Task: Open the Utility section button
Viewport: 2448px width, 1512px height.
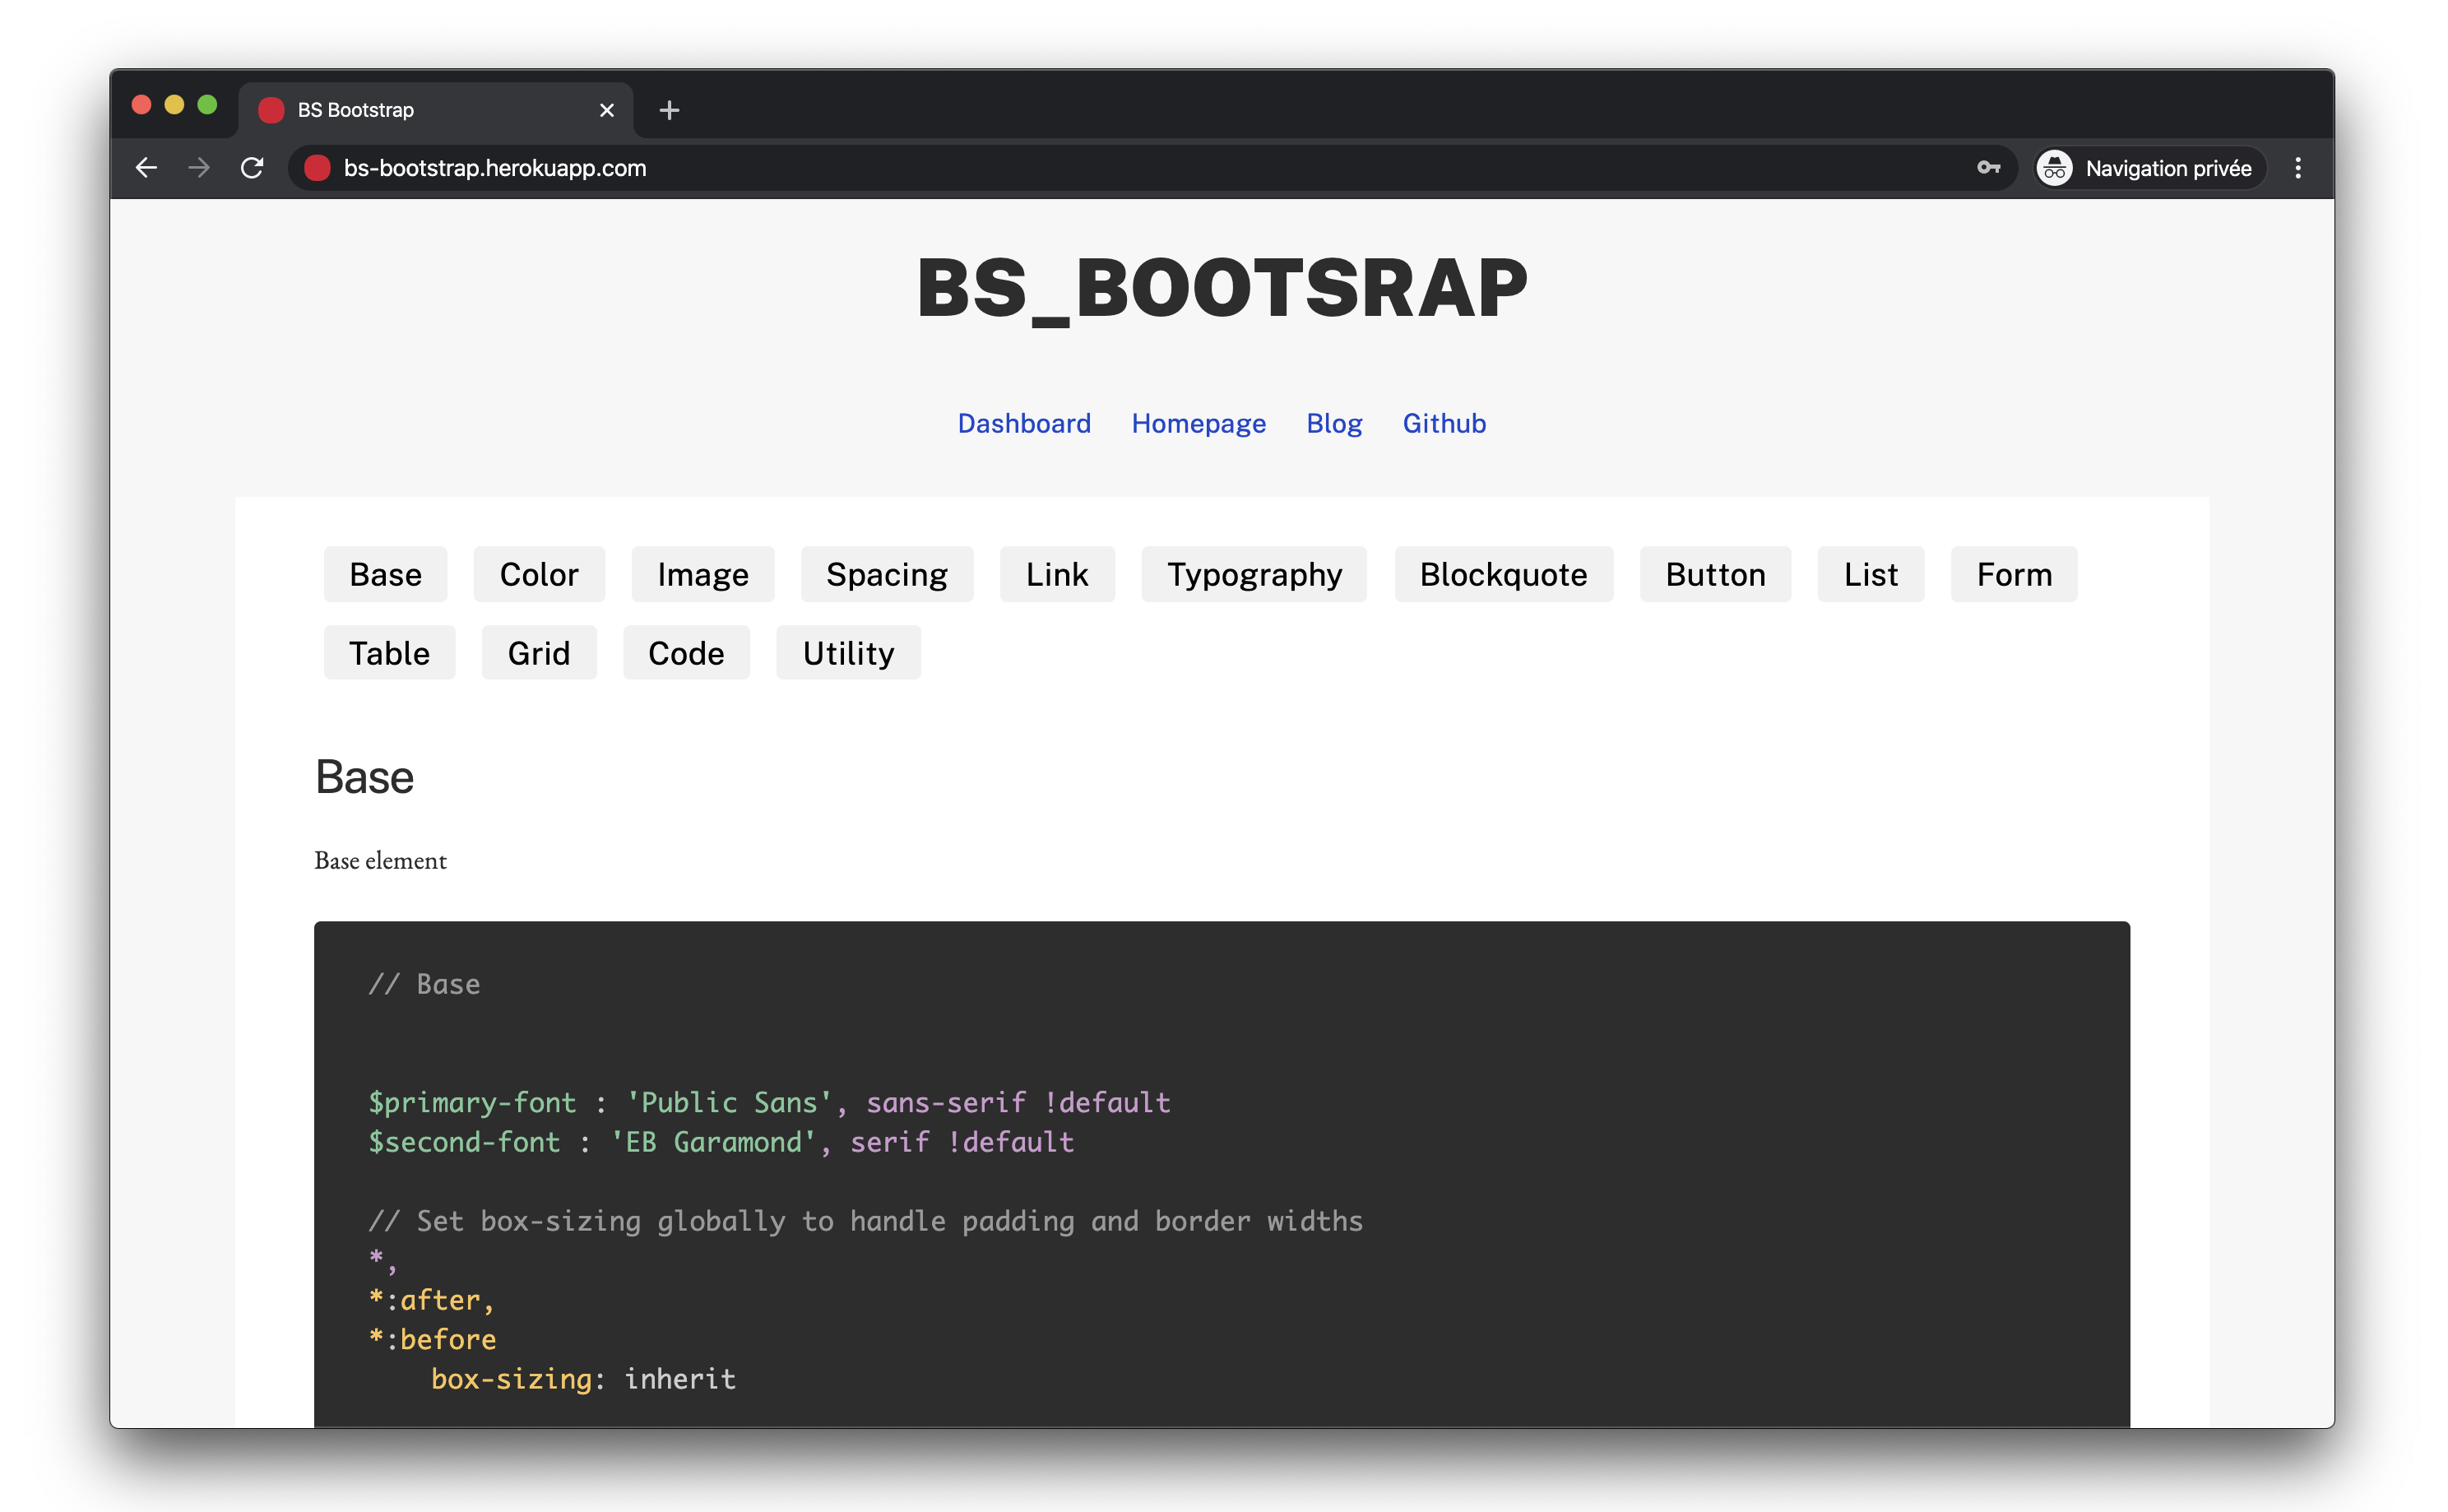Action: (x=847, y=653)
